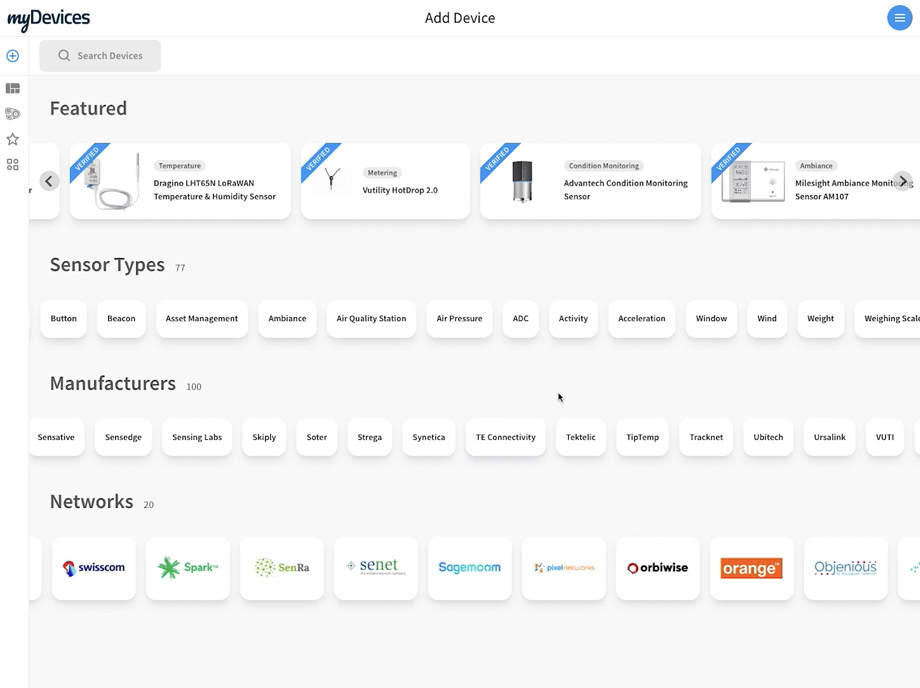Click the add device plus icon in sidebar
The image size is (920, 688).
click(12, 56)
